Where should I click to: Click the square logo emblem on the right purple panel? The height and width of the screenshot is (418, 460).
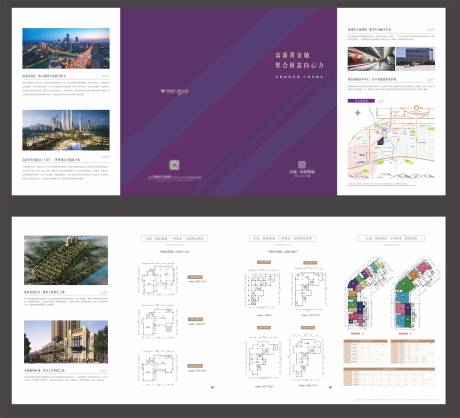pyautogui.click(x=302, y=164)
